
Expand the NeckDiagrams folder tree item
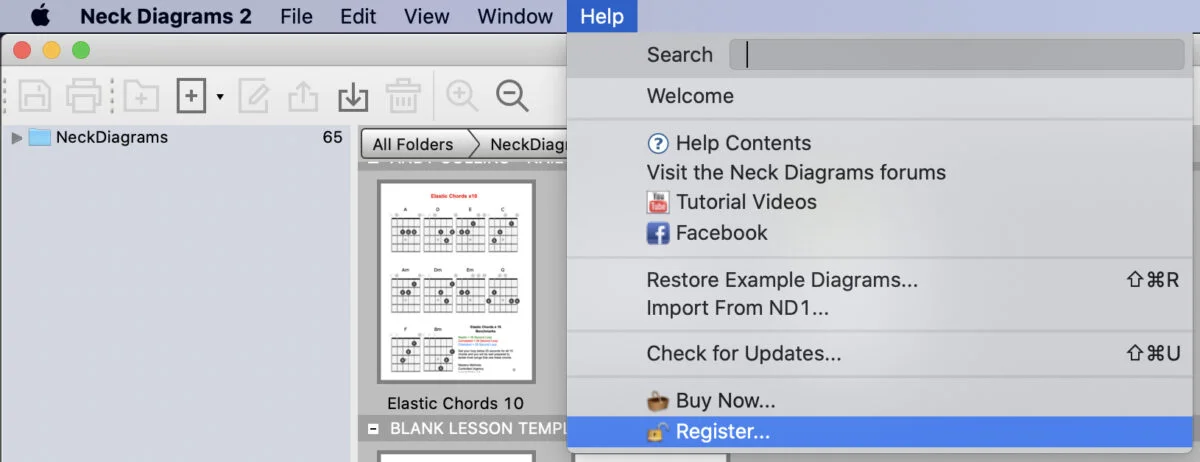[x=16, y=137]
